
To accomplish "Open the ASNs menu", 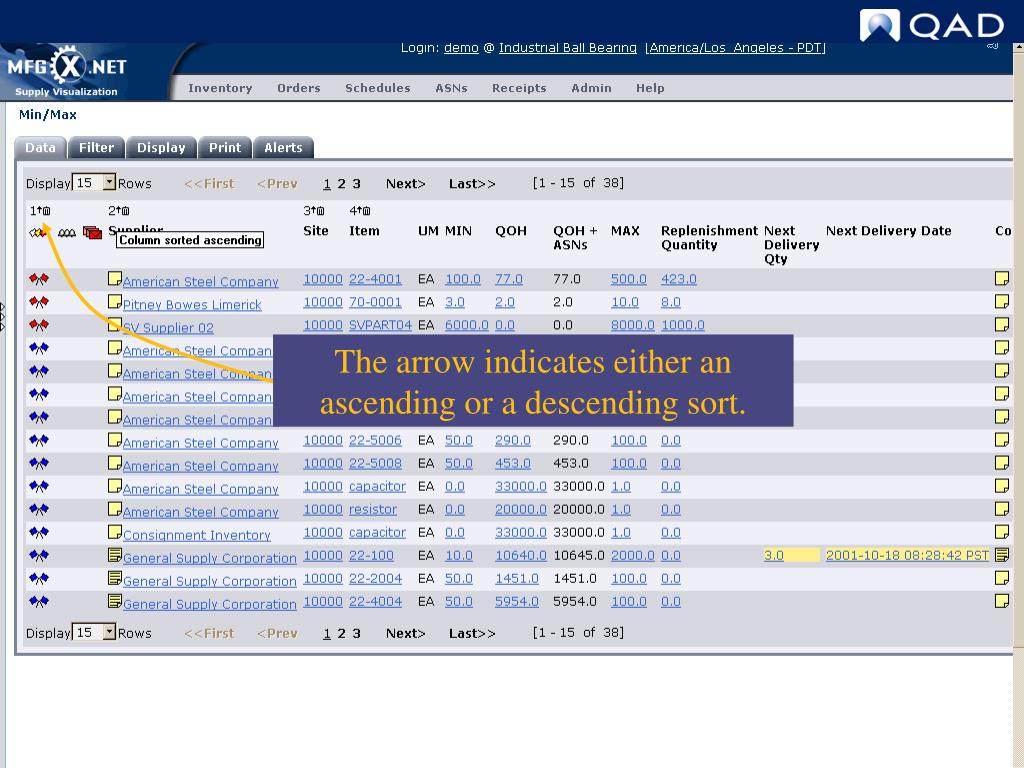I will [x=451, y=88].
